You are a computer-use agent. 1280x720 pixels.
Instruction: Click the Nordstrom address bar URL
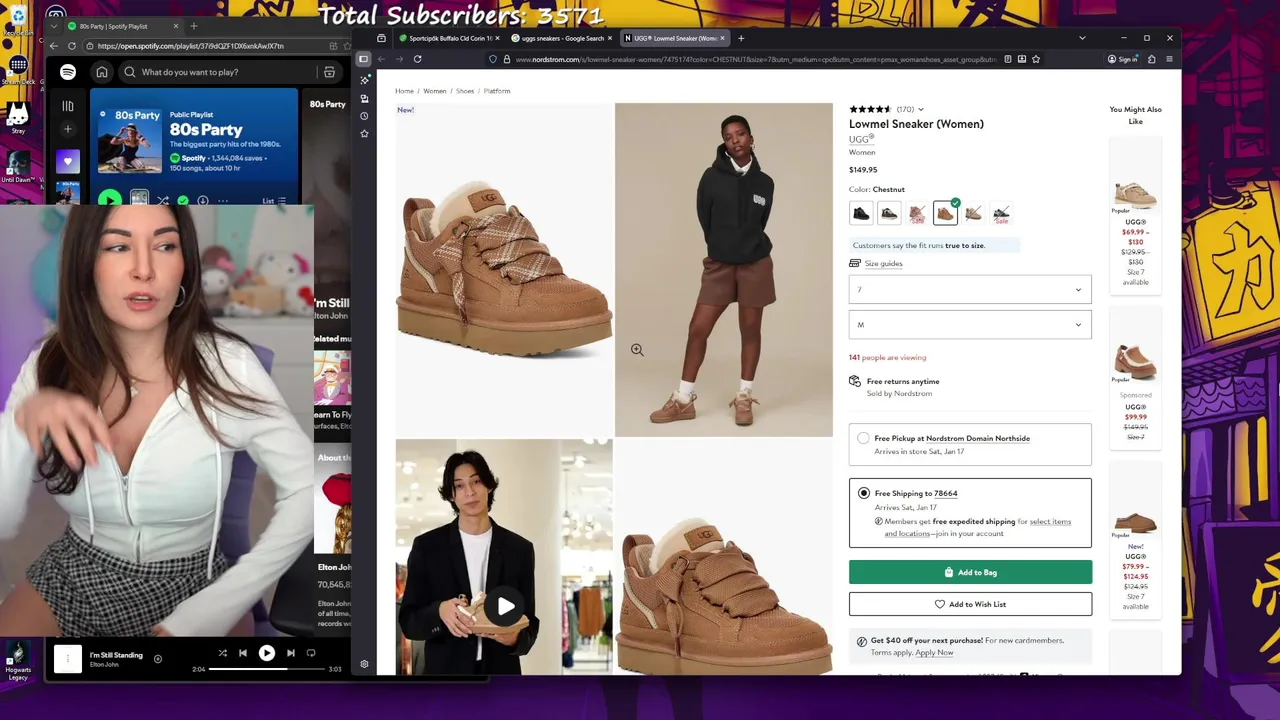(x=756, y=59)
